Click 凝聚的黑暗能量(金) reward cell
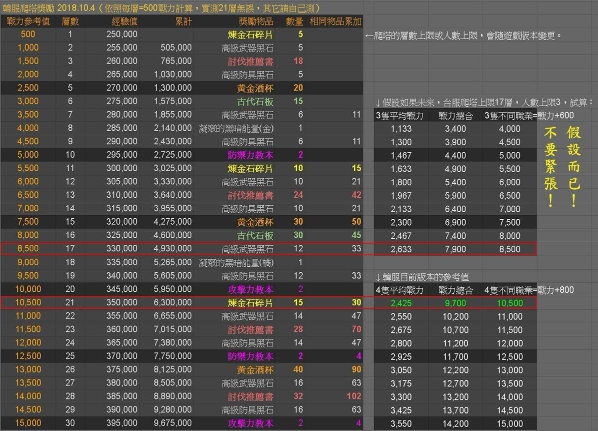598x431 pixels. 236,128
